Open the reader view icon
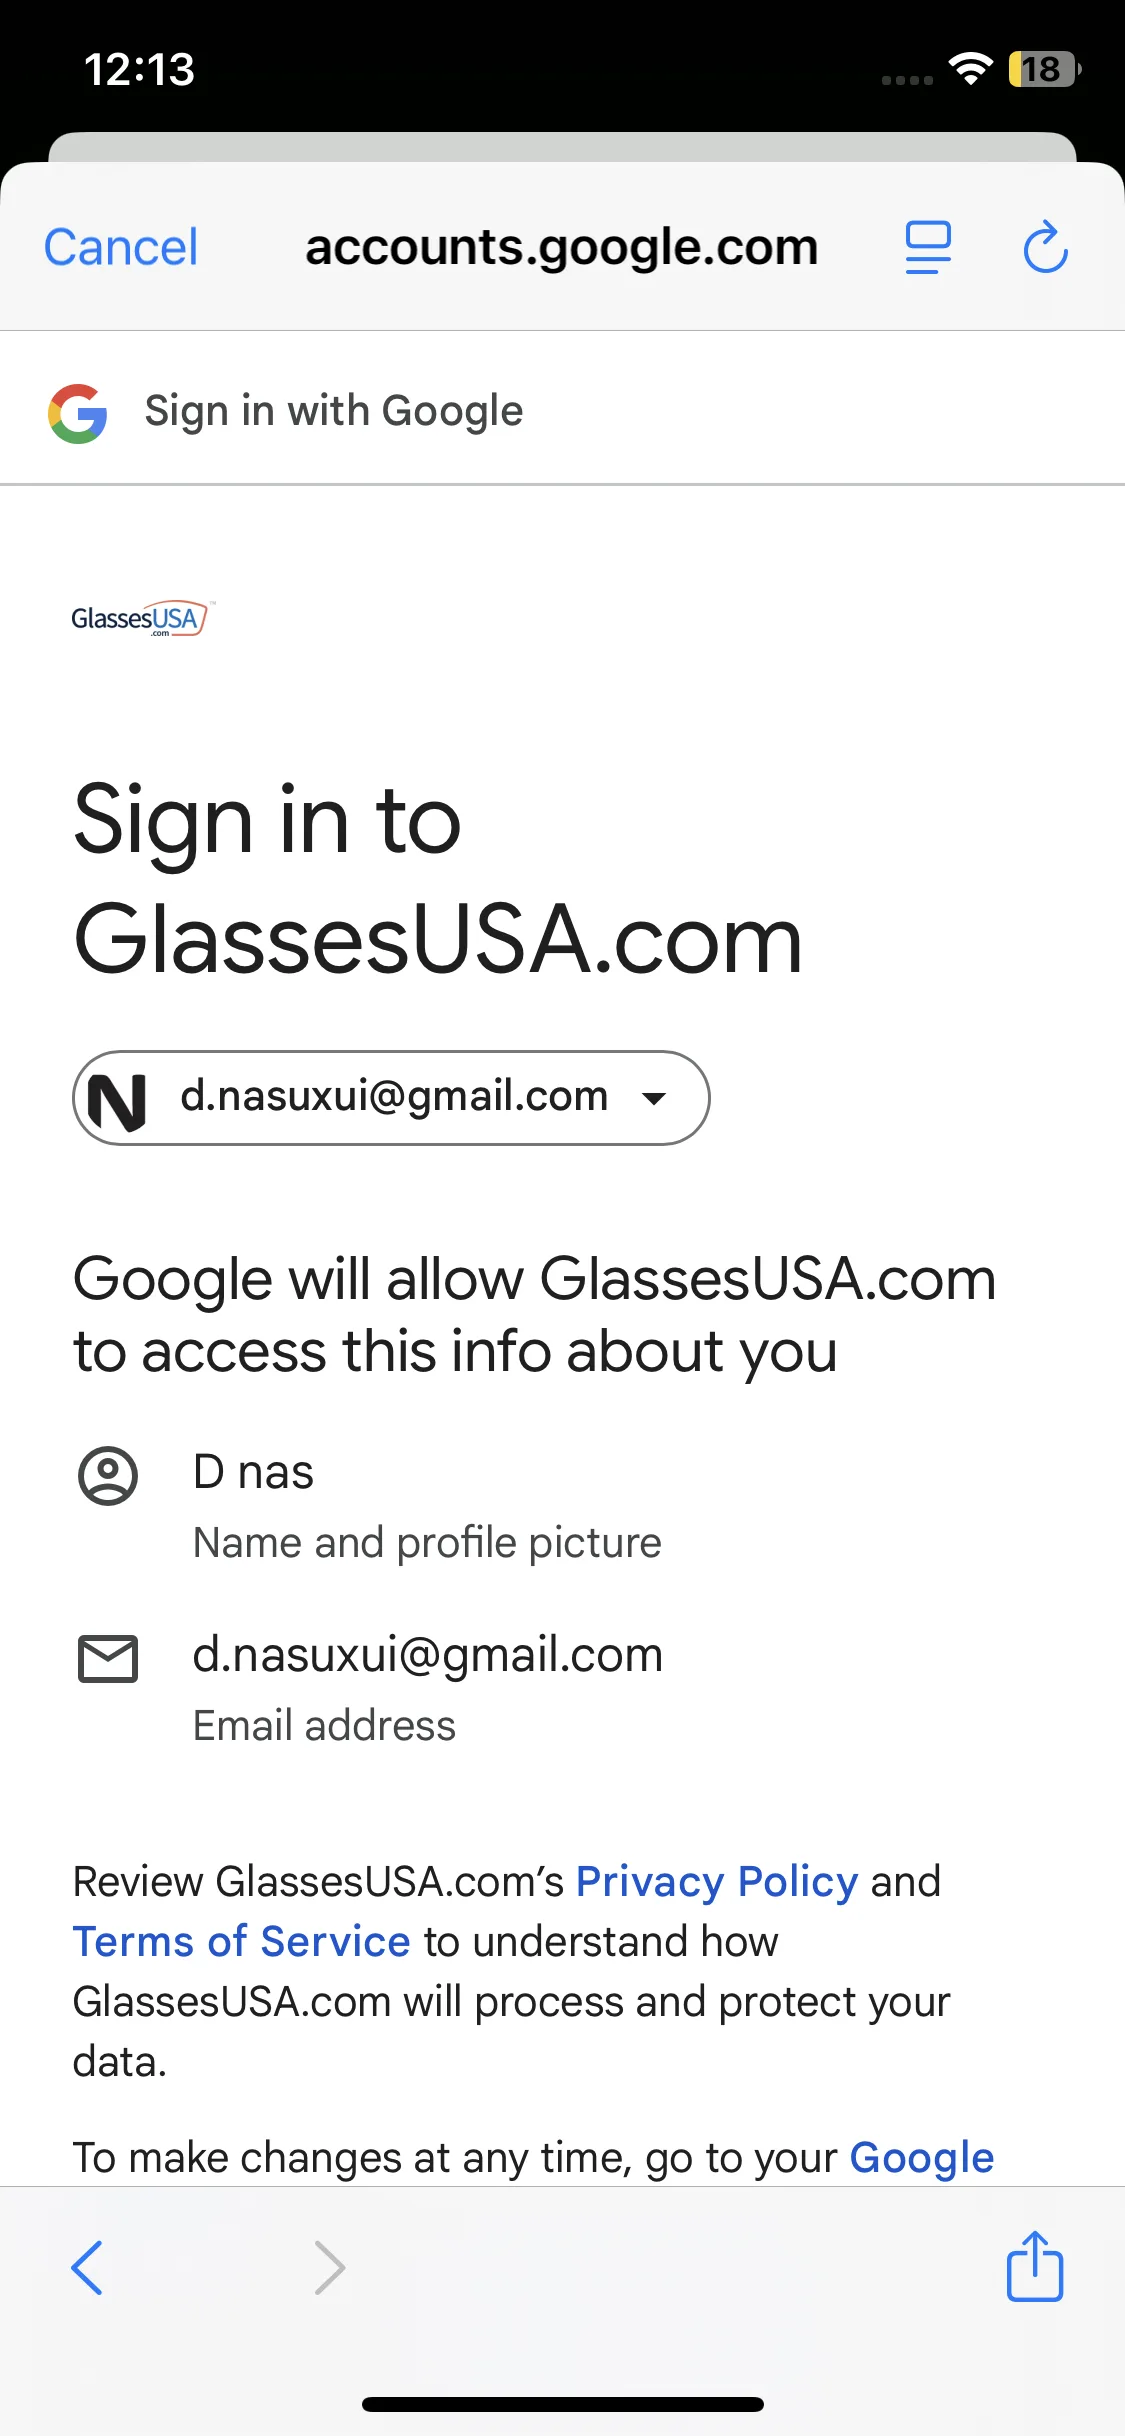 [x=928, y=247]
